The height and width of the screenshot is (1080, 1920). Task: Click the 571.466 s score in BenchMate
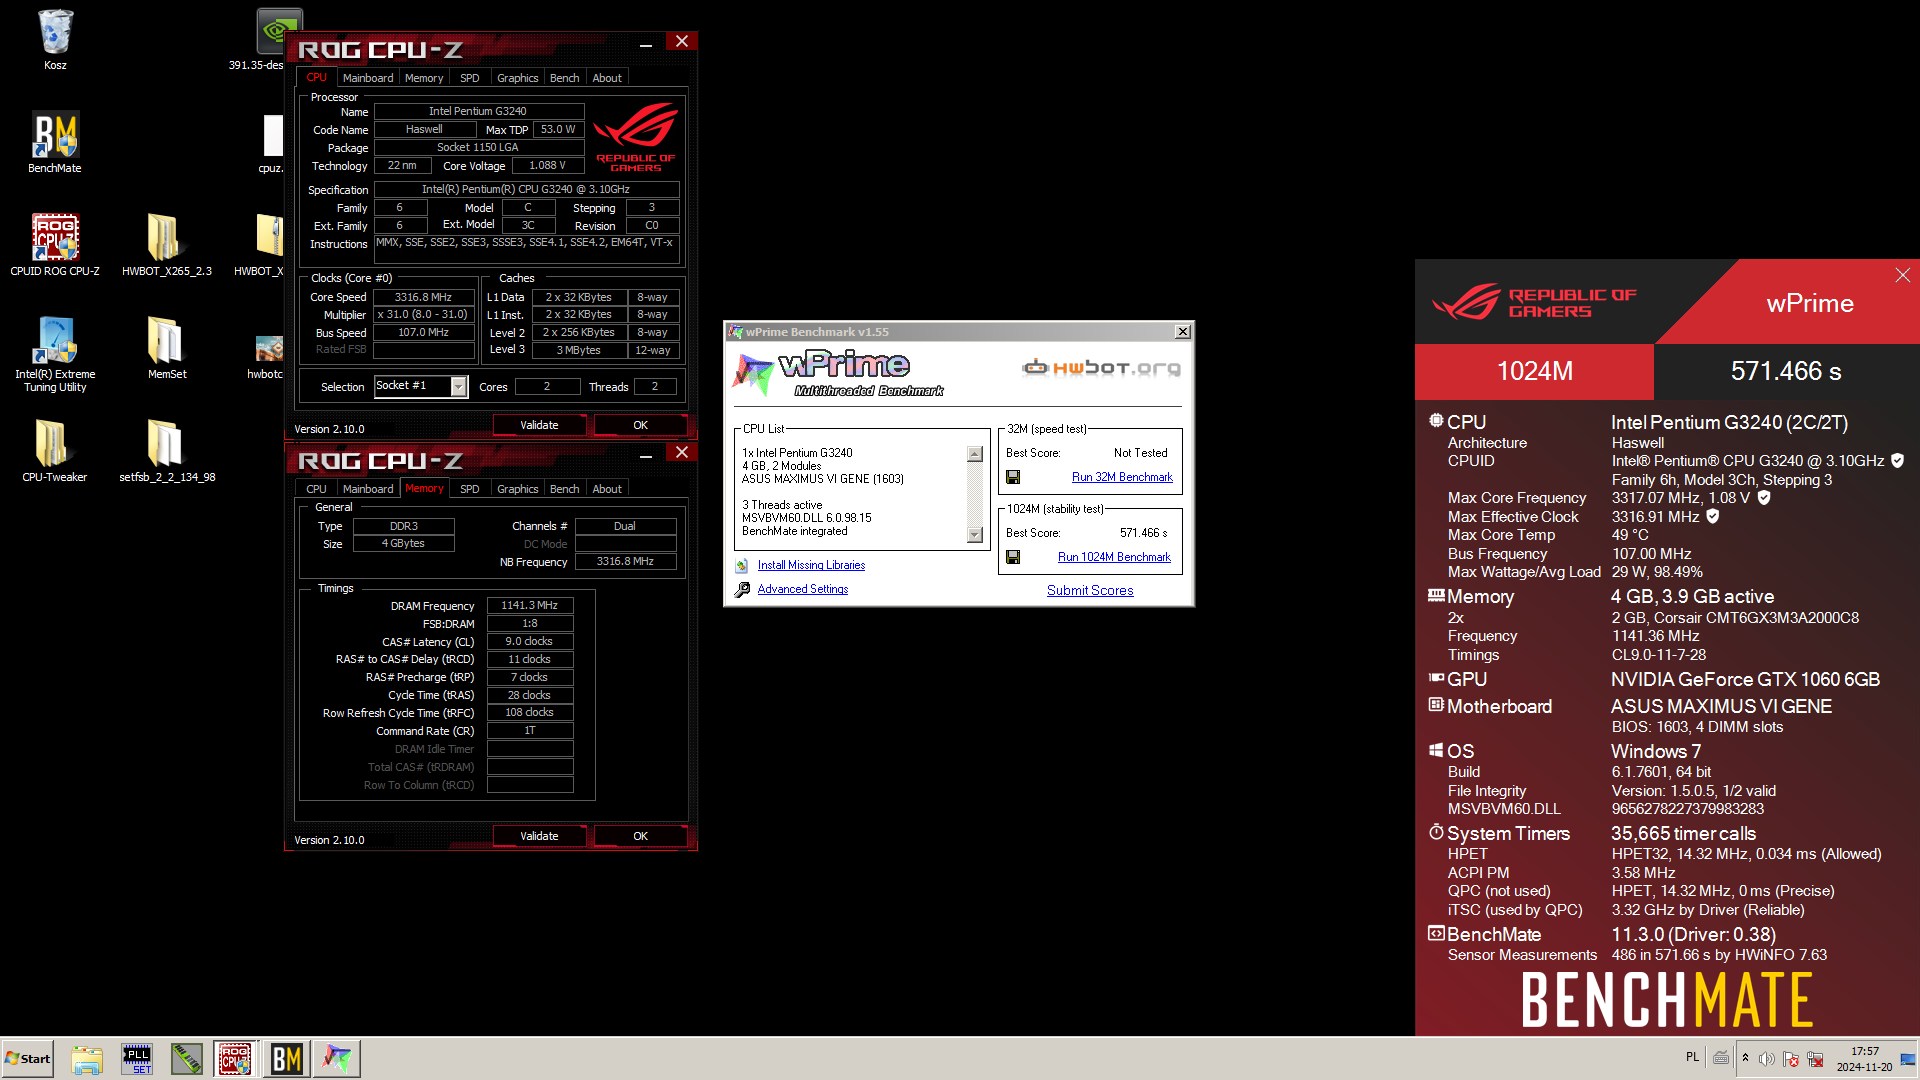[1786, 371]
